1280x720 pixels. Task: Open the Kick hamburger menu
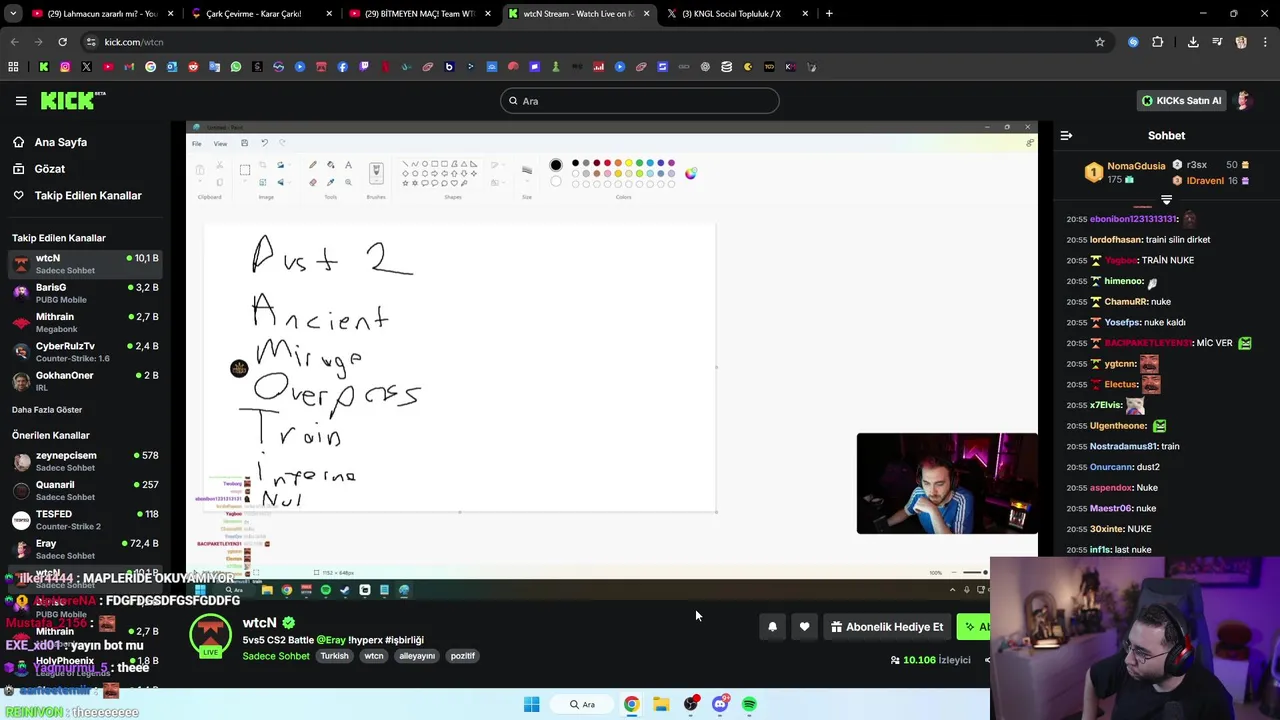coord(21,100)
